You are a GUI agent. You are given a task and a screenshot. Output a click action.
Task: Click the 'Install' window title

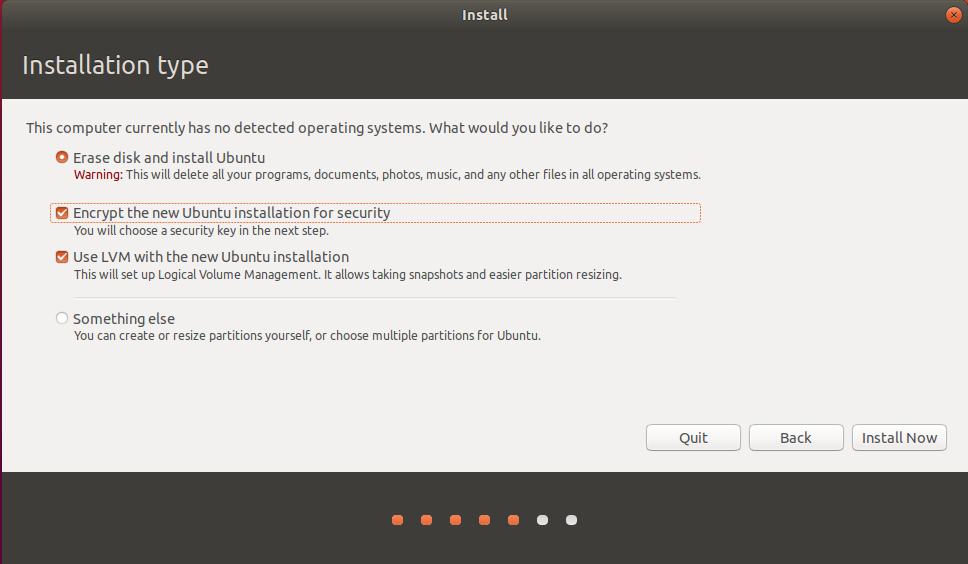click(485, 15)
